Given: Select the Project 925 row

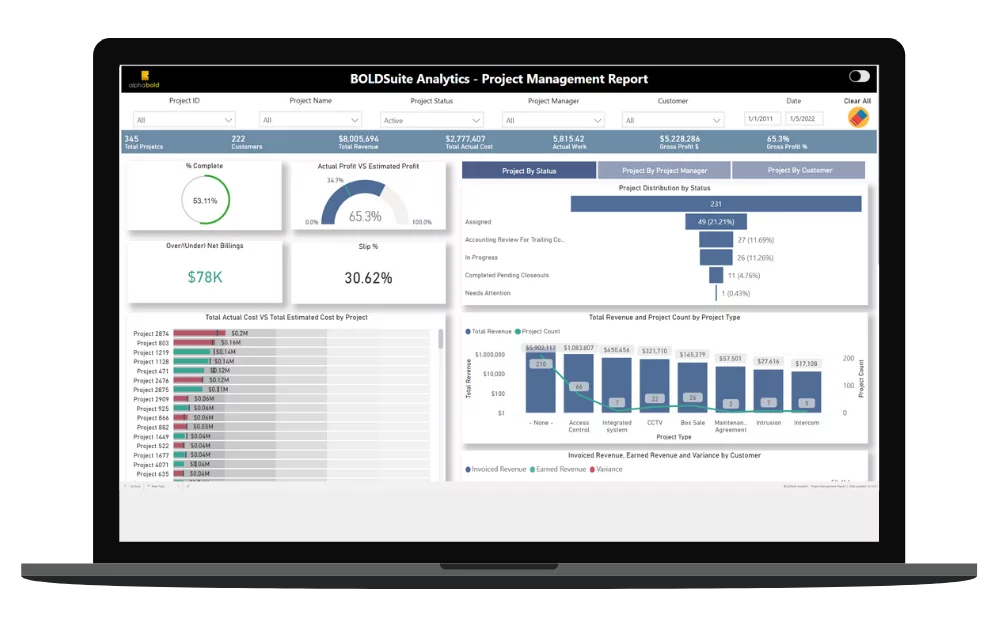Looking at the screenshot, I should coord(281,408).
